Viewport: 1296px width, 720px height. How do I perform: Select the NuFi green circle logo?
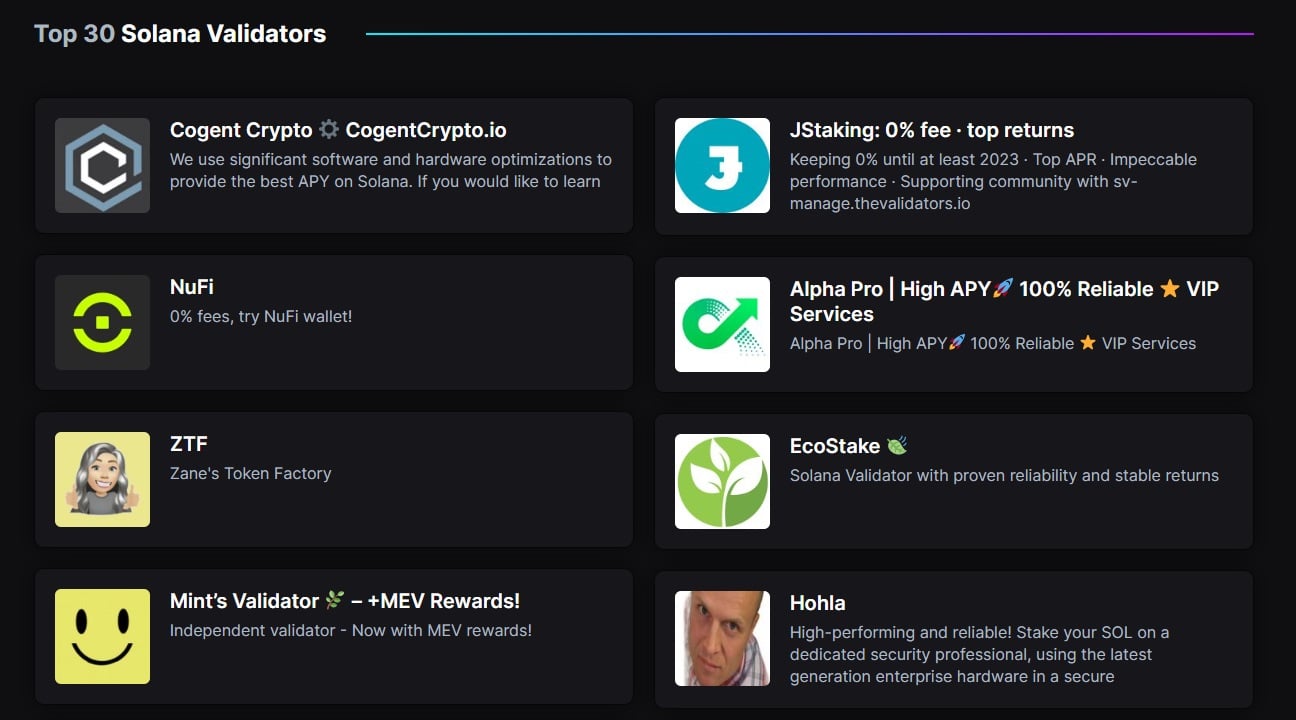[x=102, y=323]
